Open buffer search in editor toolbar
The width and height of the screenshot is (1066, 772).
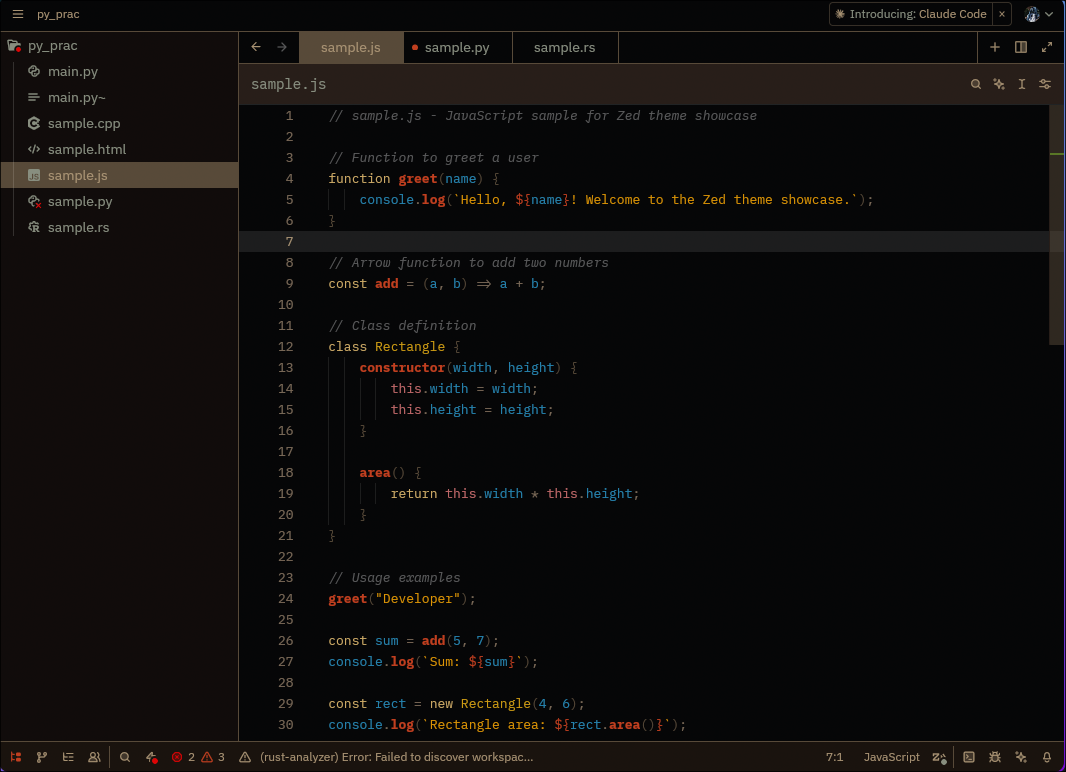[x=976, y=84]
